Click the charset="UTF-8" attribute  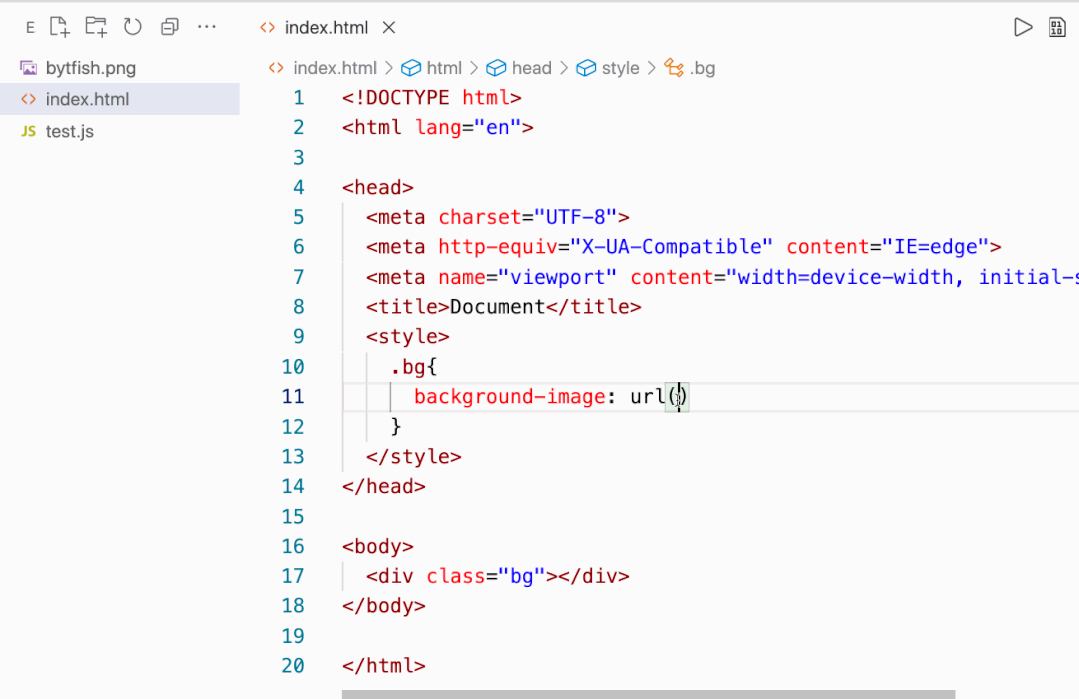[x=528, y=217]
